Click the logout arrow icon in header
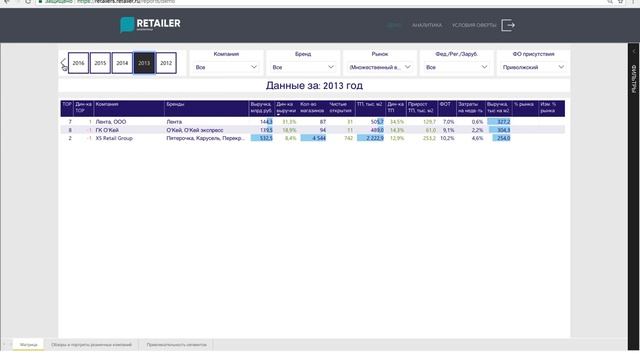Viewport: 640px width, 360px height. (508, 25)
